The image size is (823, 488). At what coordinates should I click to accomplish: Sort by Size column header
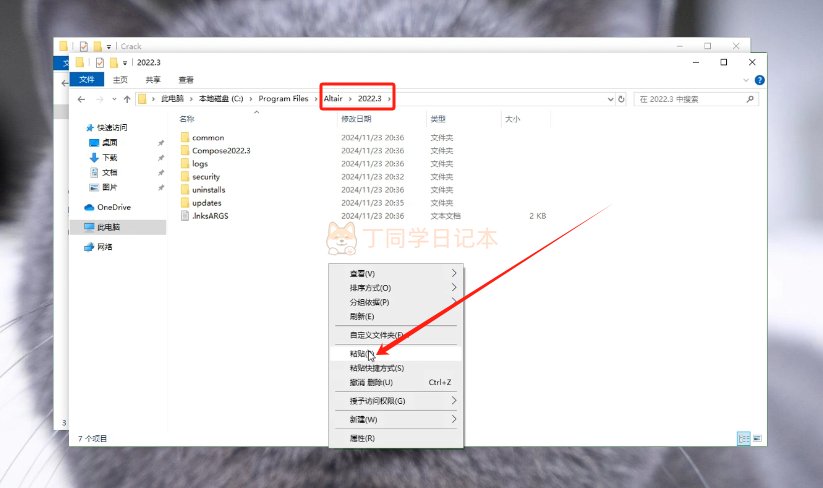coord(512,119)
